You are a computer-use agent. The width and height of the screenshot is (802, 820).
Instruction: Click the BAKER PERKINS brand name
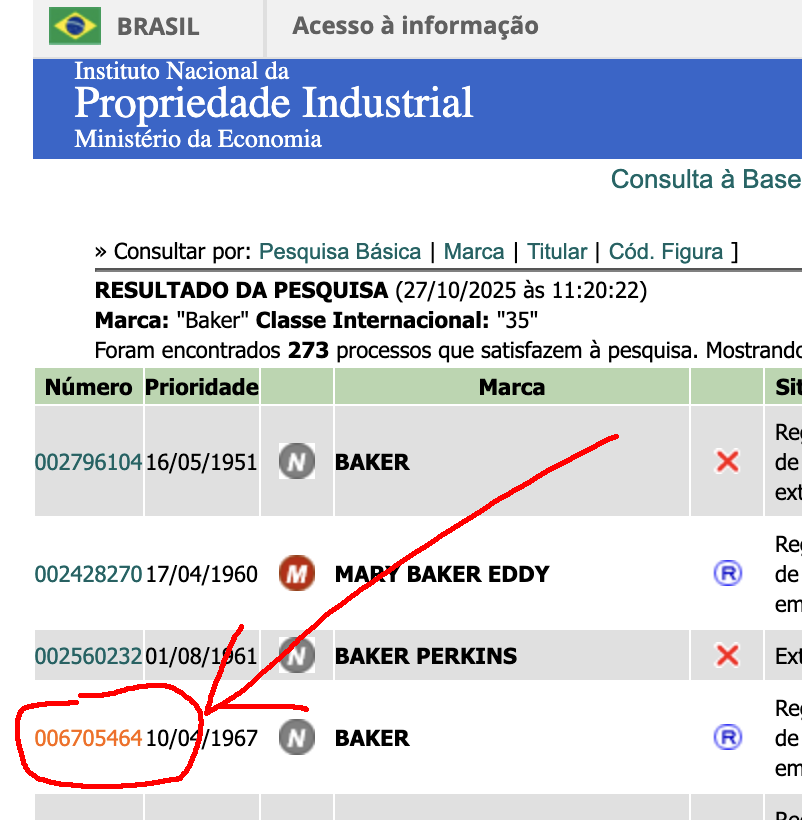426,656
